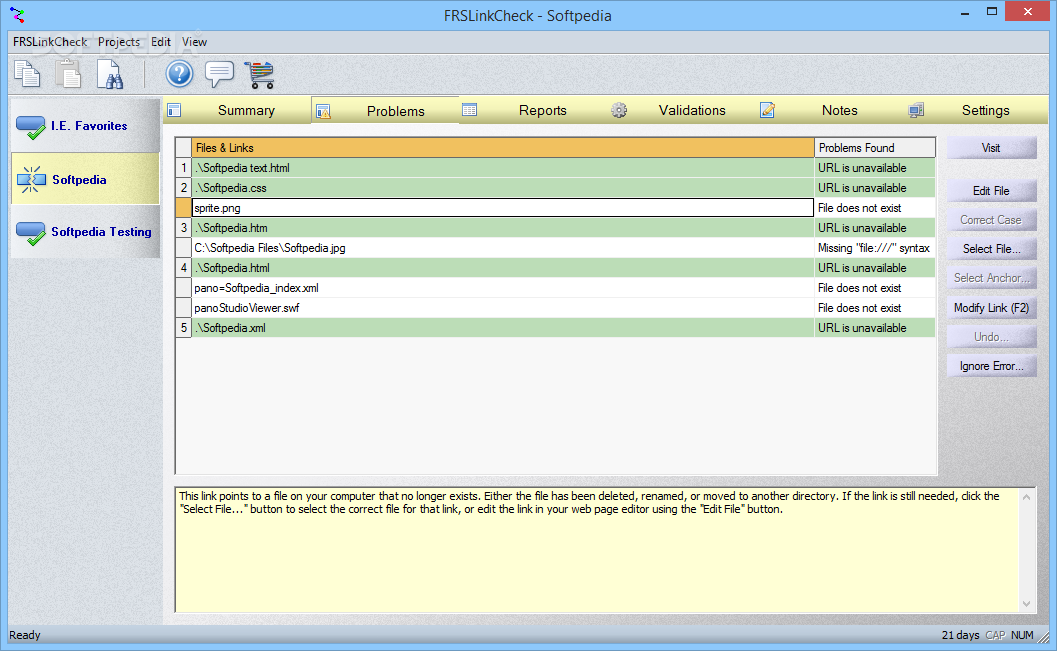Click the Reports tab table icon
The width and height of the screenshot is (1057, 651).
point(470,110)
